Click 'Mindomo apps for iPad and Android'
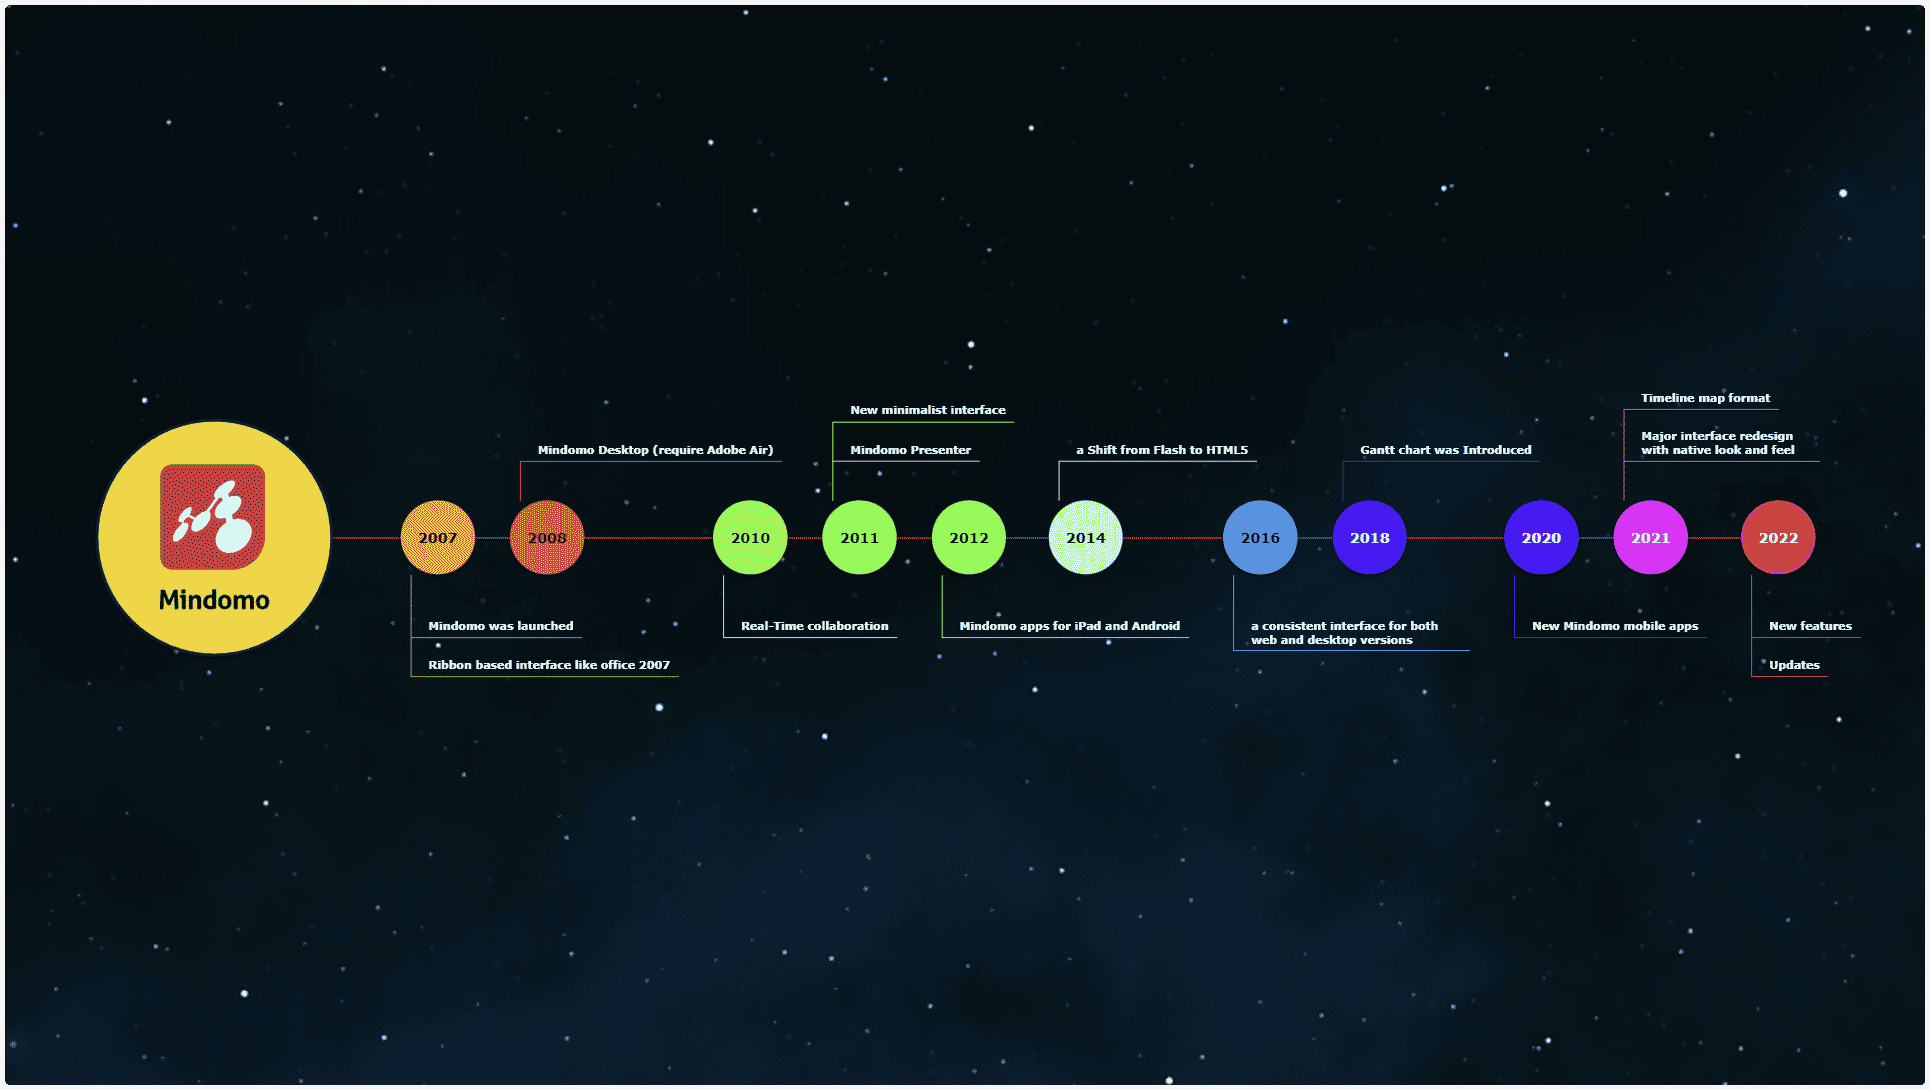The width and height of the screenshot is (1930, 1090). (1069, 626)
